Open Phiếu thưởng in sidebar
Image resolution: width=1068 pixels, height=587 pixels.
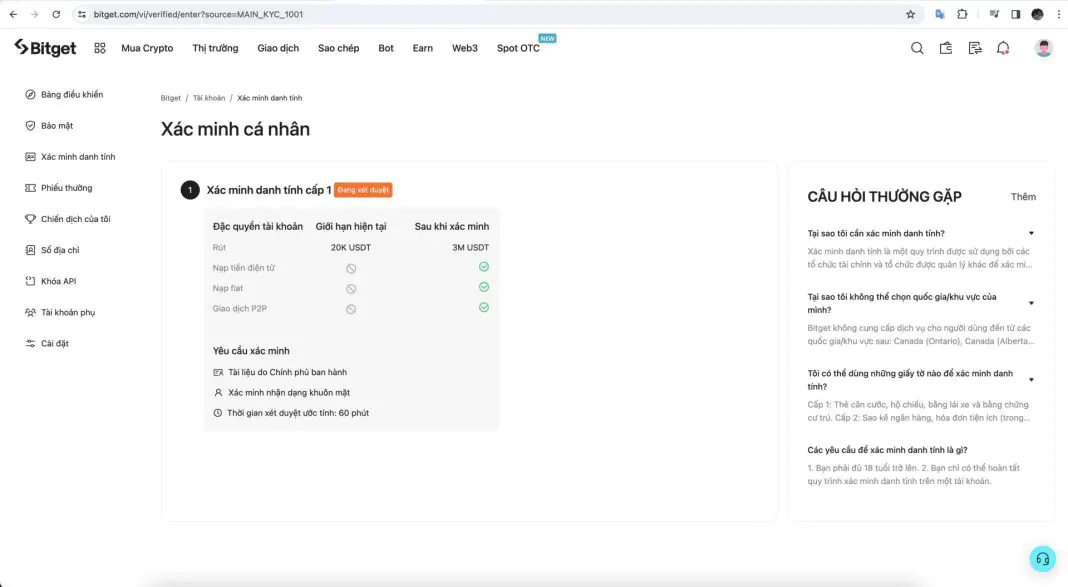59,188
